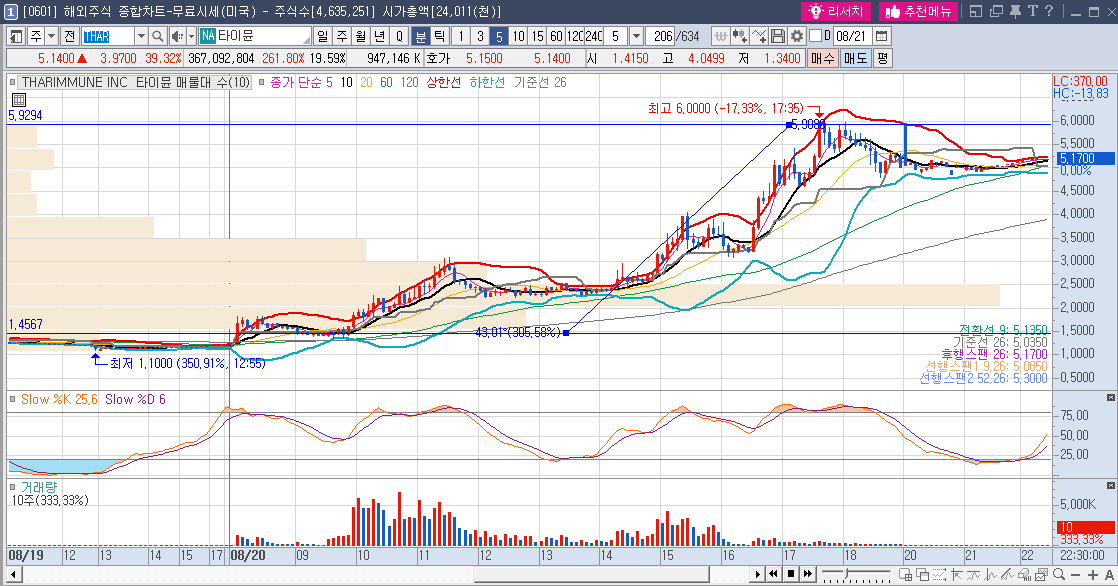Click the grid table icon under chart title
Screen dimensions: 1118x586
19,100
